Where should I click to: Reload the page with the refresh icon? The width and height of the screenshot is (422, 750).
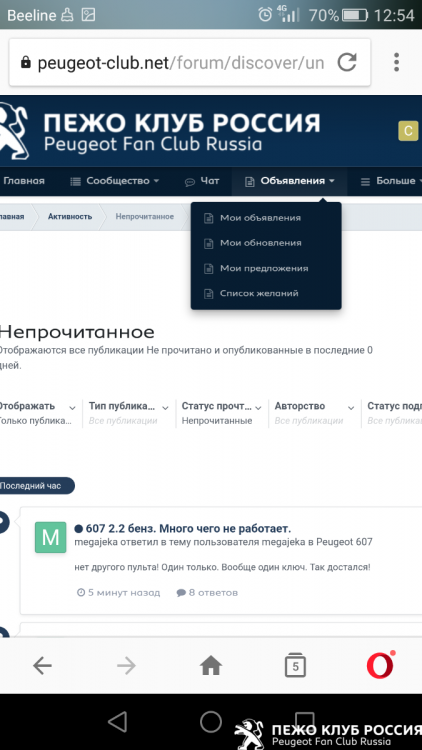point(347,62)
